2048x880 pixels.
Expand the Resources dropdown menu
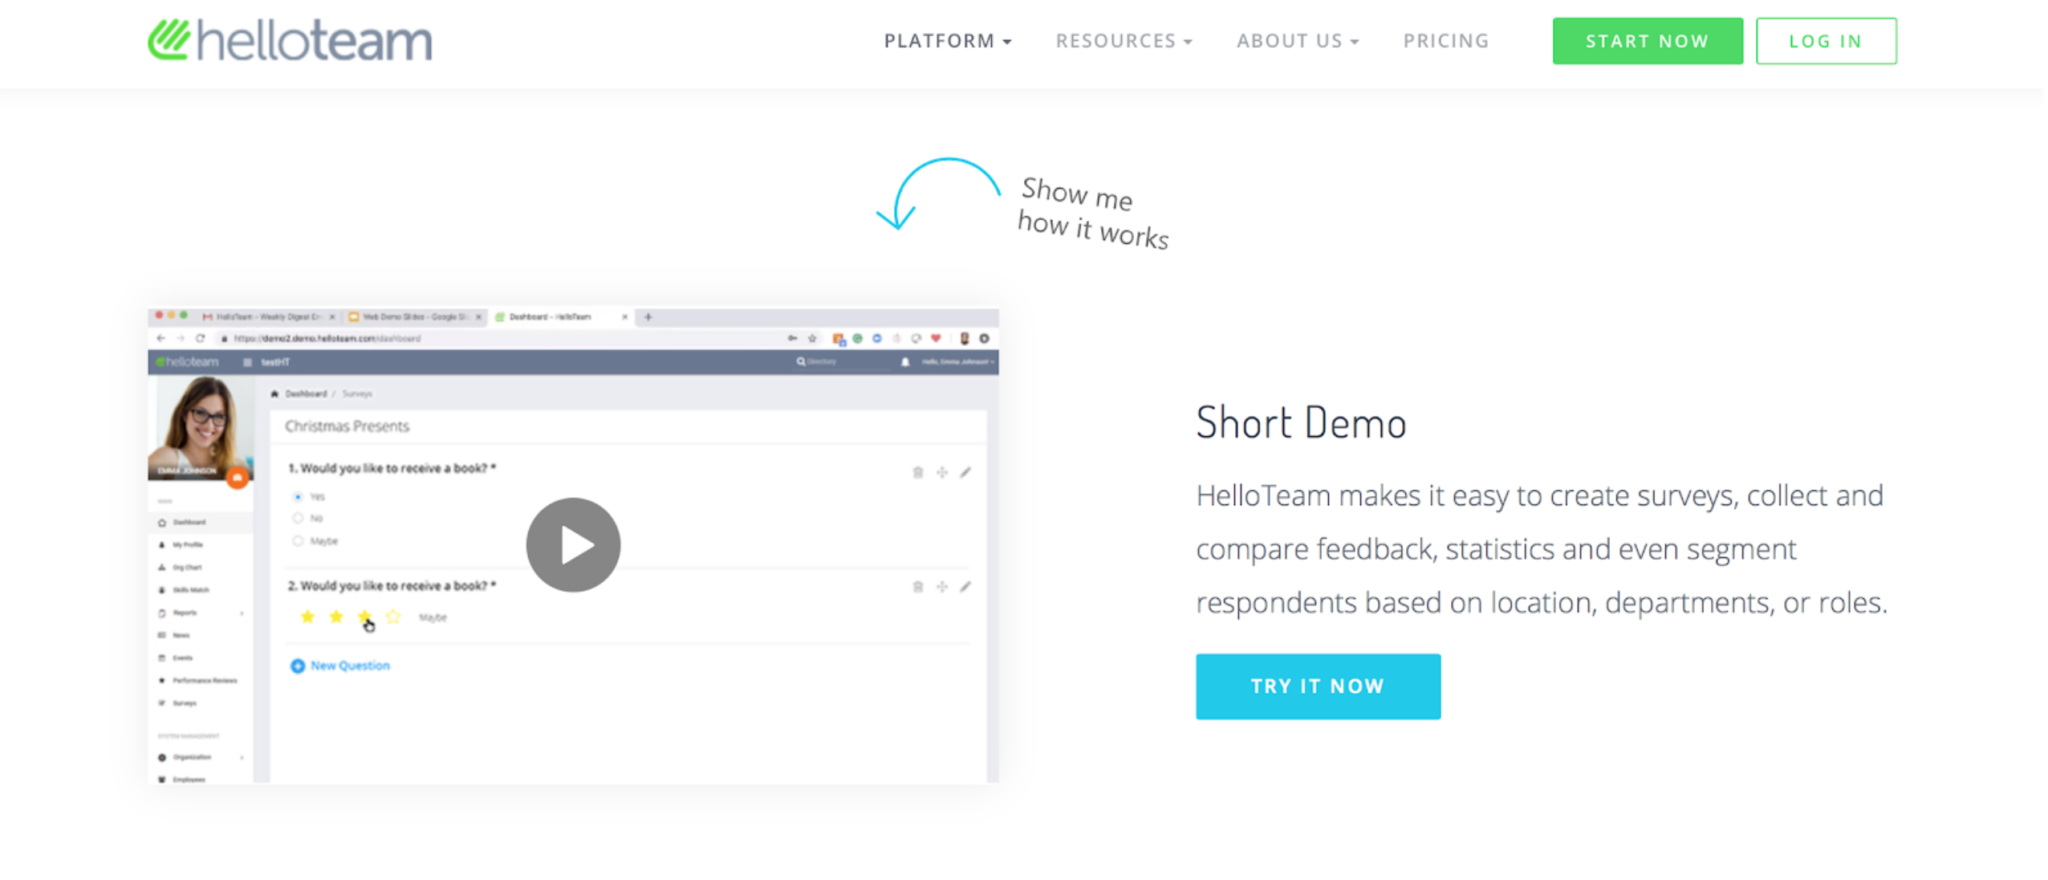coord(1124,41)
